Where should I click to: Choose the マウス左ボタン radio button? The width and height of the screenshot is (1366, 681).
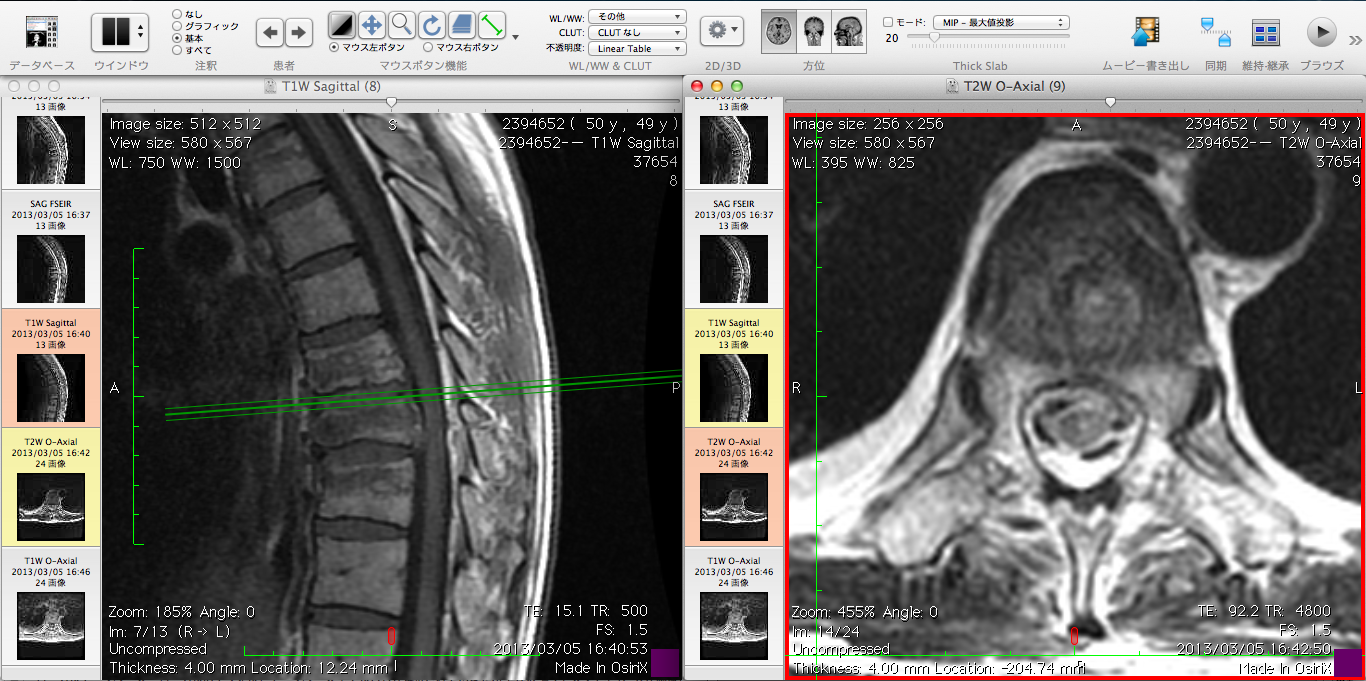tap(334, 47)
